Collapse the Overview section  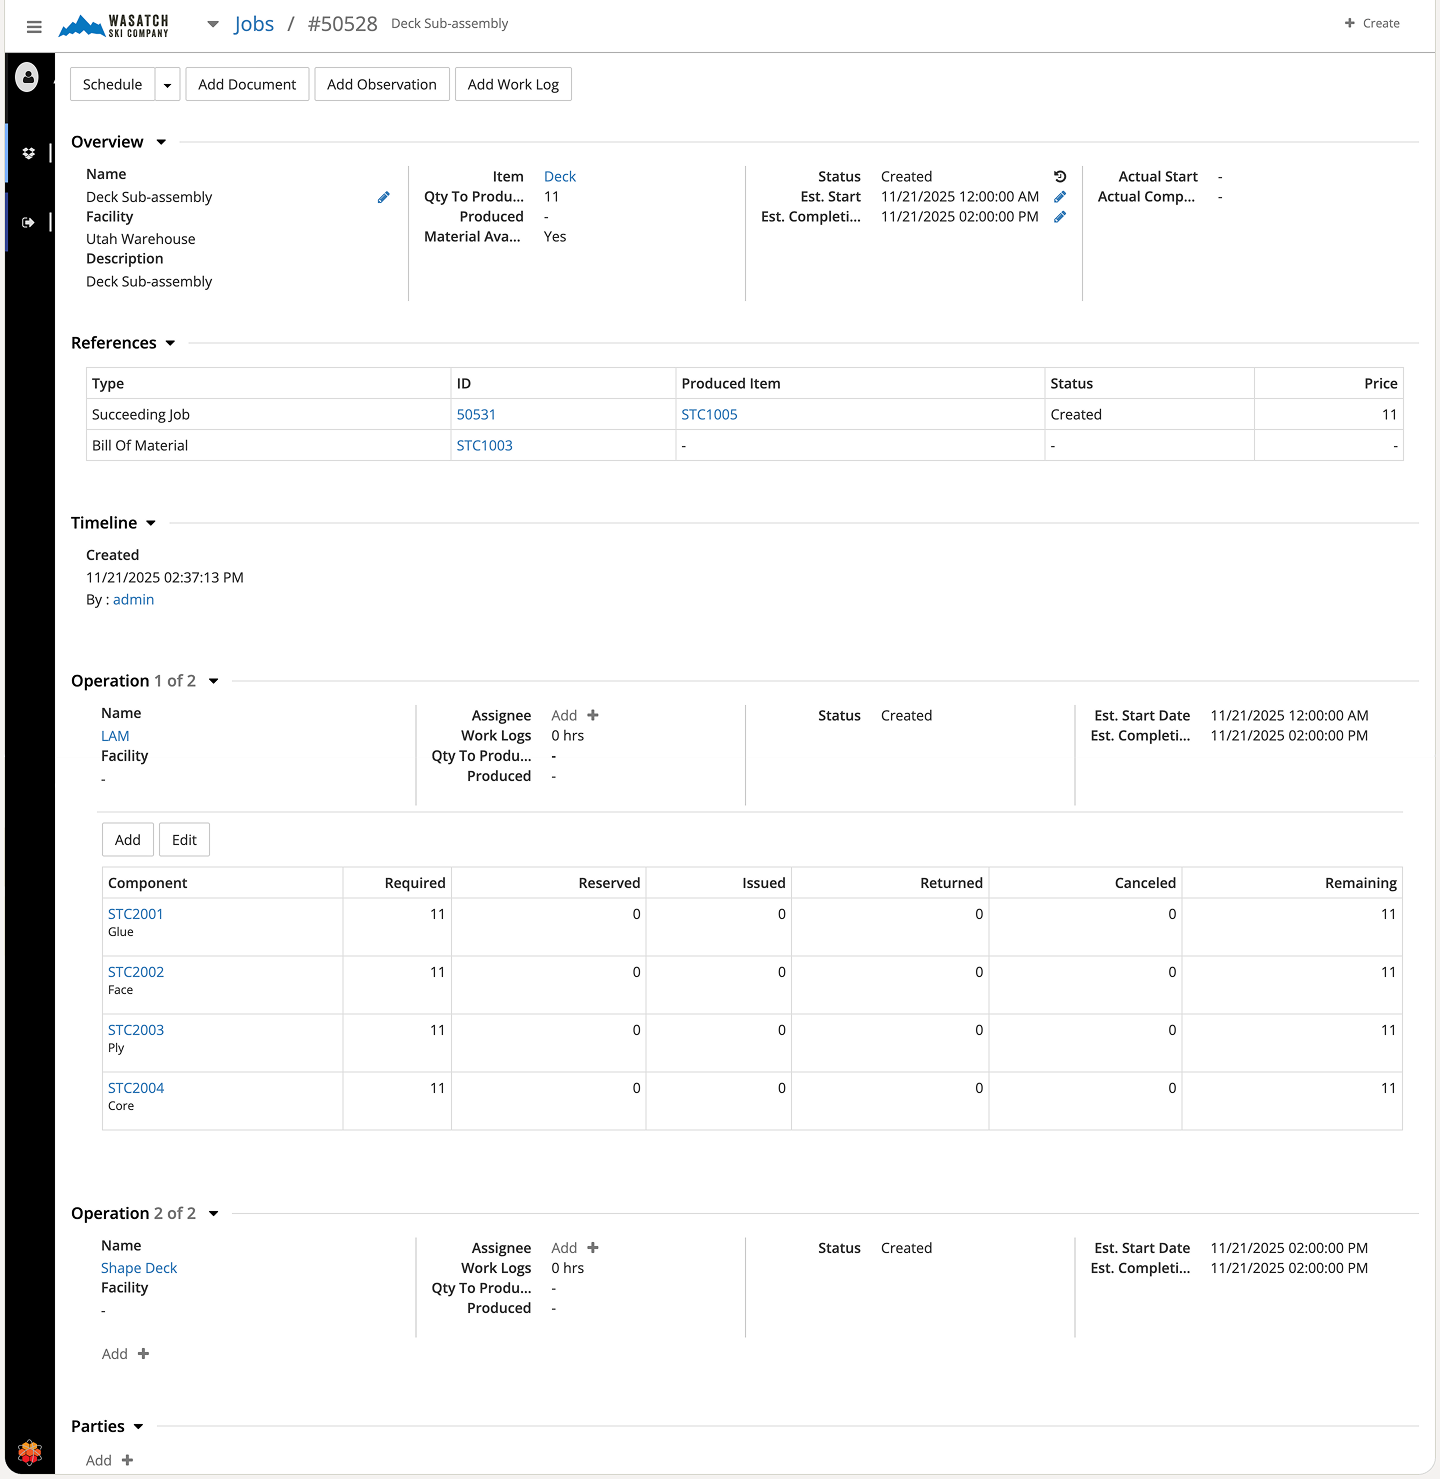tap(161, 142)
